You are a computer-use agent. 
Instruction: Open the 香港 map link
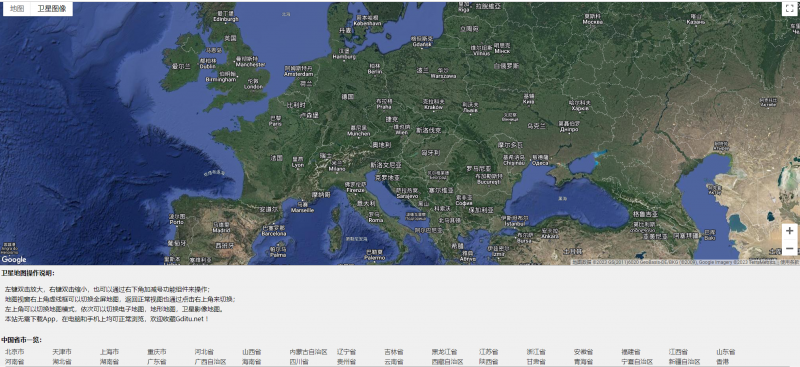[x=723, y=362]
